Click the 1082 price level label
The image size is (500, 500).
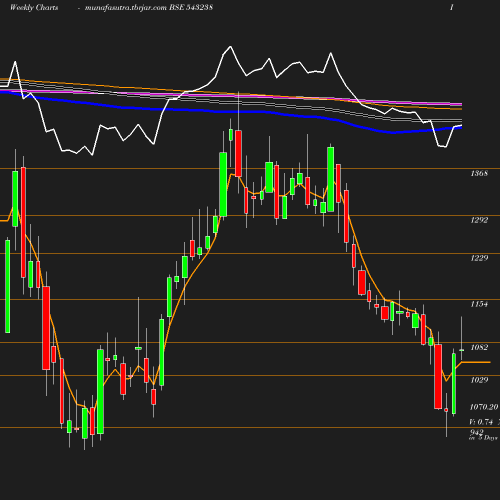tap(479, 347)
